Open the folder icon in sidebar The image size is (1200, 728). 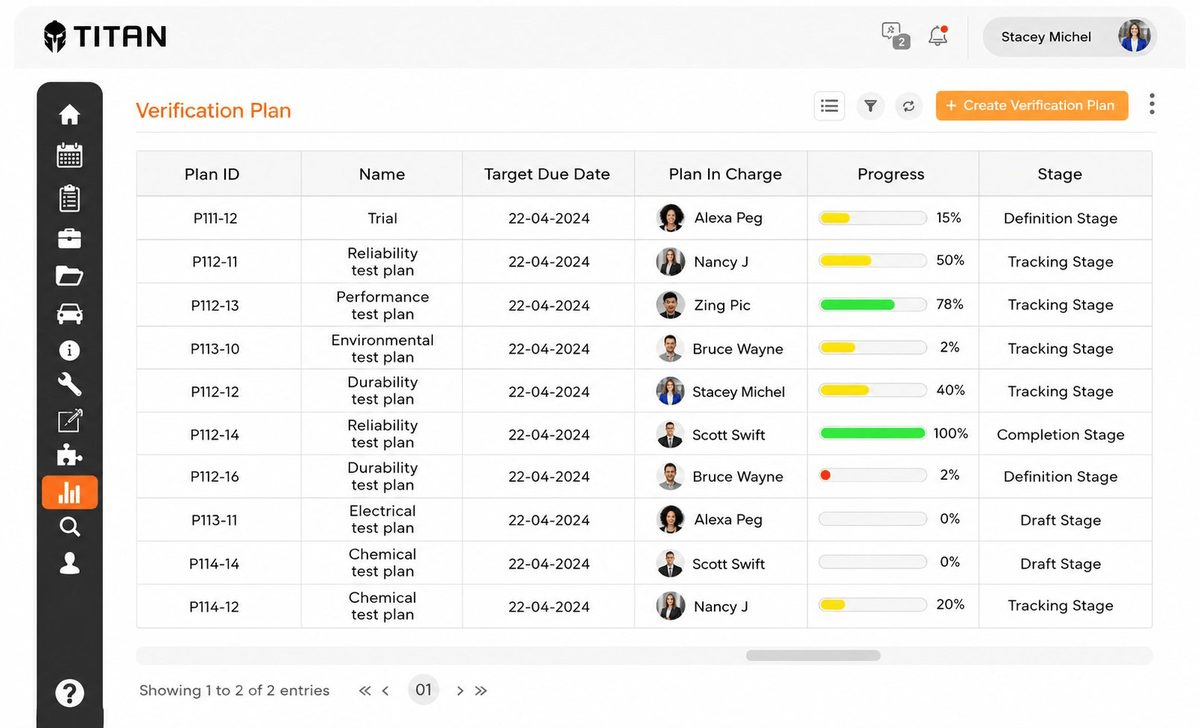click(69, 276)
